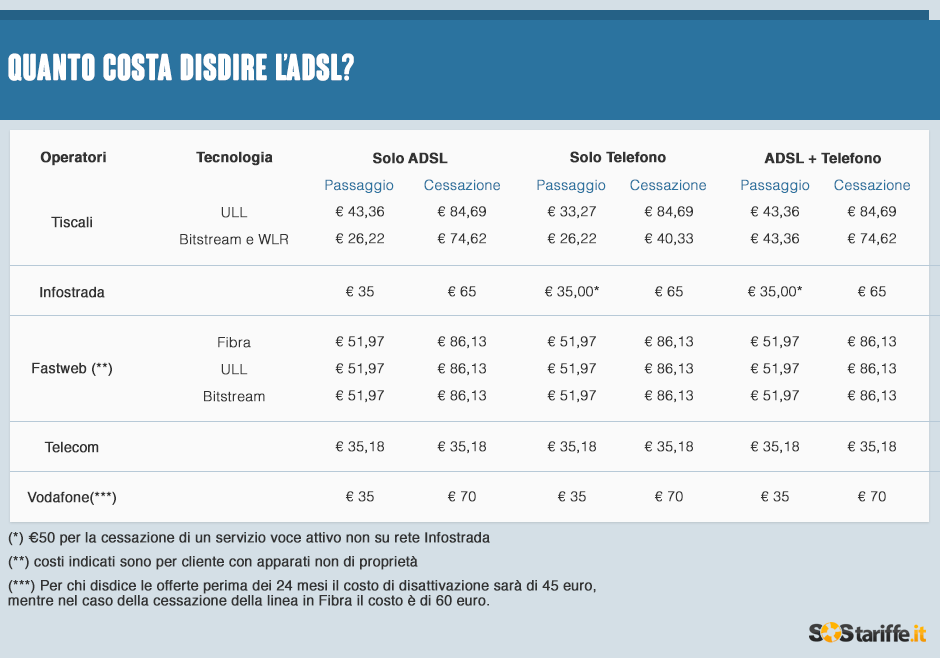This screenshot has width=940, height=658.
Task: Click Fastweb ULL Solo Telefono Cessazione "€ 86,13"
Action: pyautogui.click(x=669, y=369)
